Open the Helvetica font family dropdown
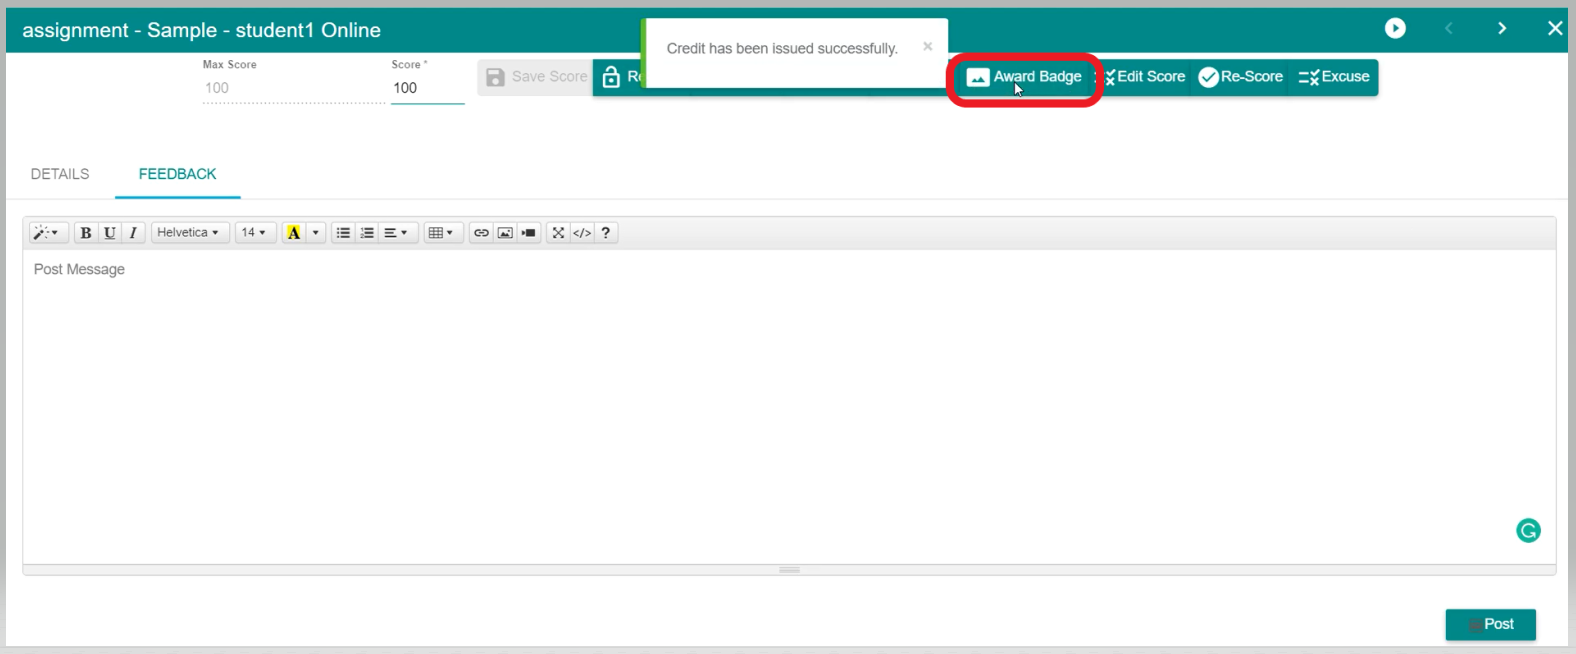The height and width of the screenshot is (654, 1576). 188,233
